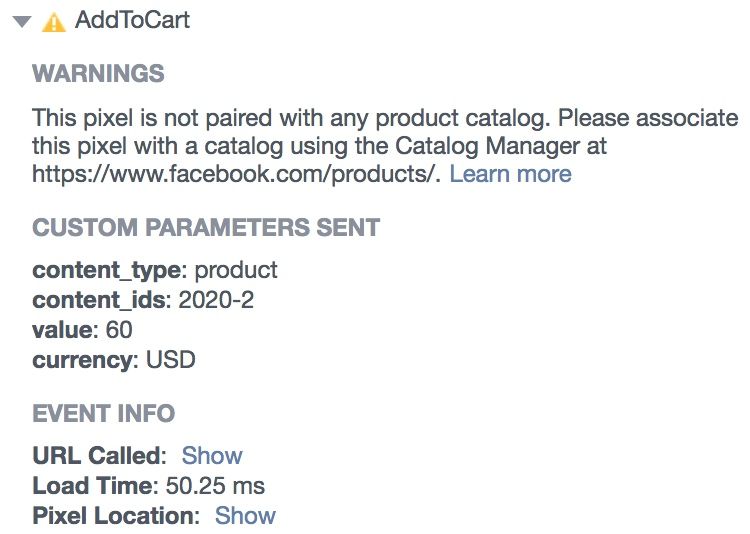Click the currency USD parameter

click(114, 360)
